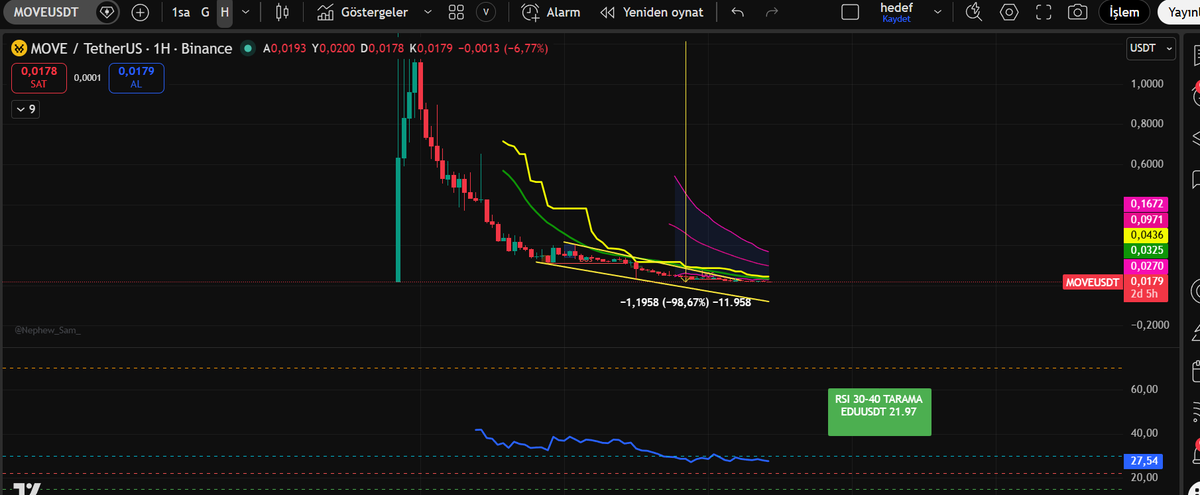Expand the hedef layout dropdown chevron

pyautogui.click(x=937, y=13)
